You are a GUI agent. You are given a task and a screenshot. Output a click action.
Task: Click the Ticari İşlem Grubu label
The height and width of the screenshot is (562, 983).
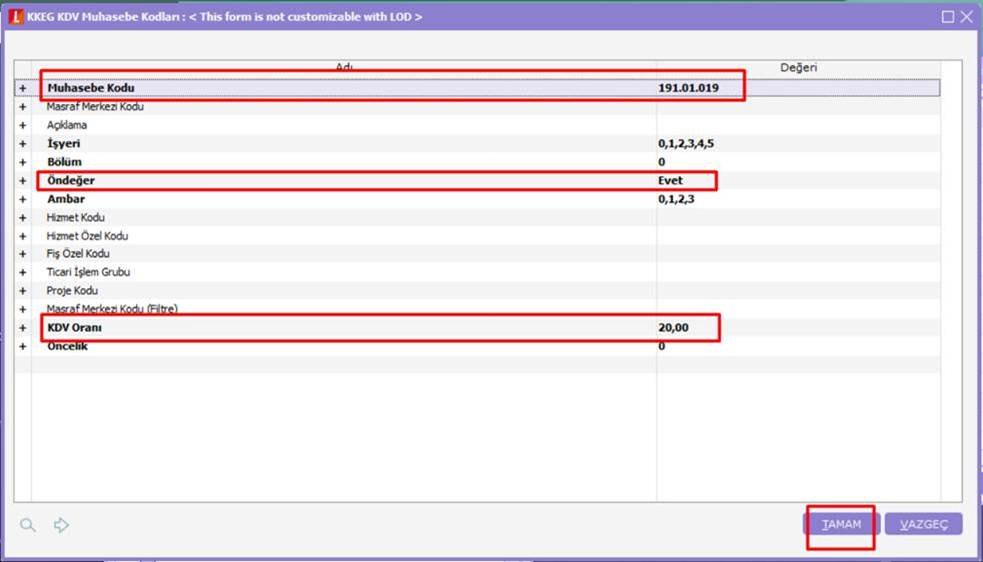[x=88, y=272]
